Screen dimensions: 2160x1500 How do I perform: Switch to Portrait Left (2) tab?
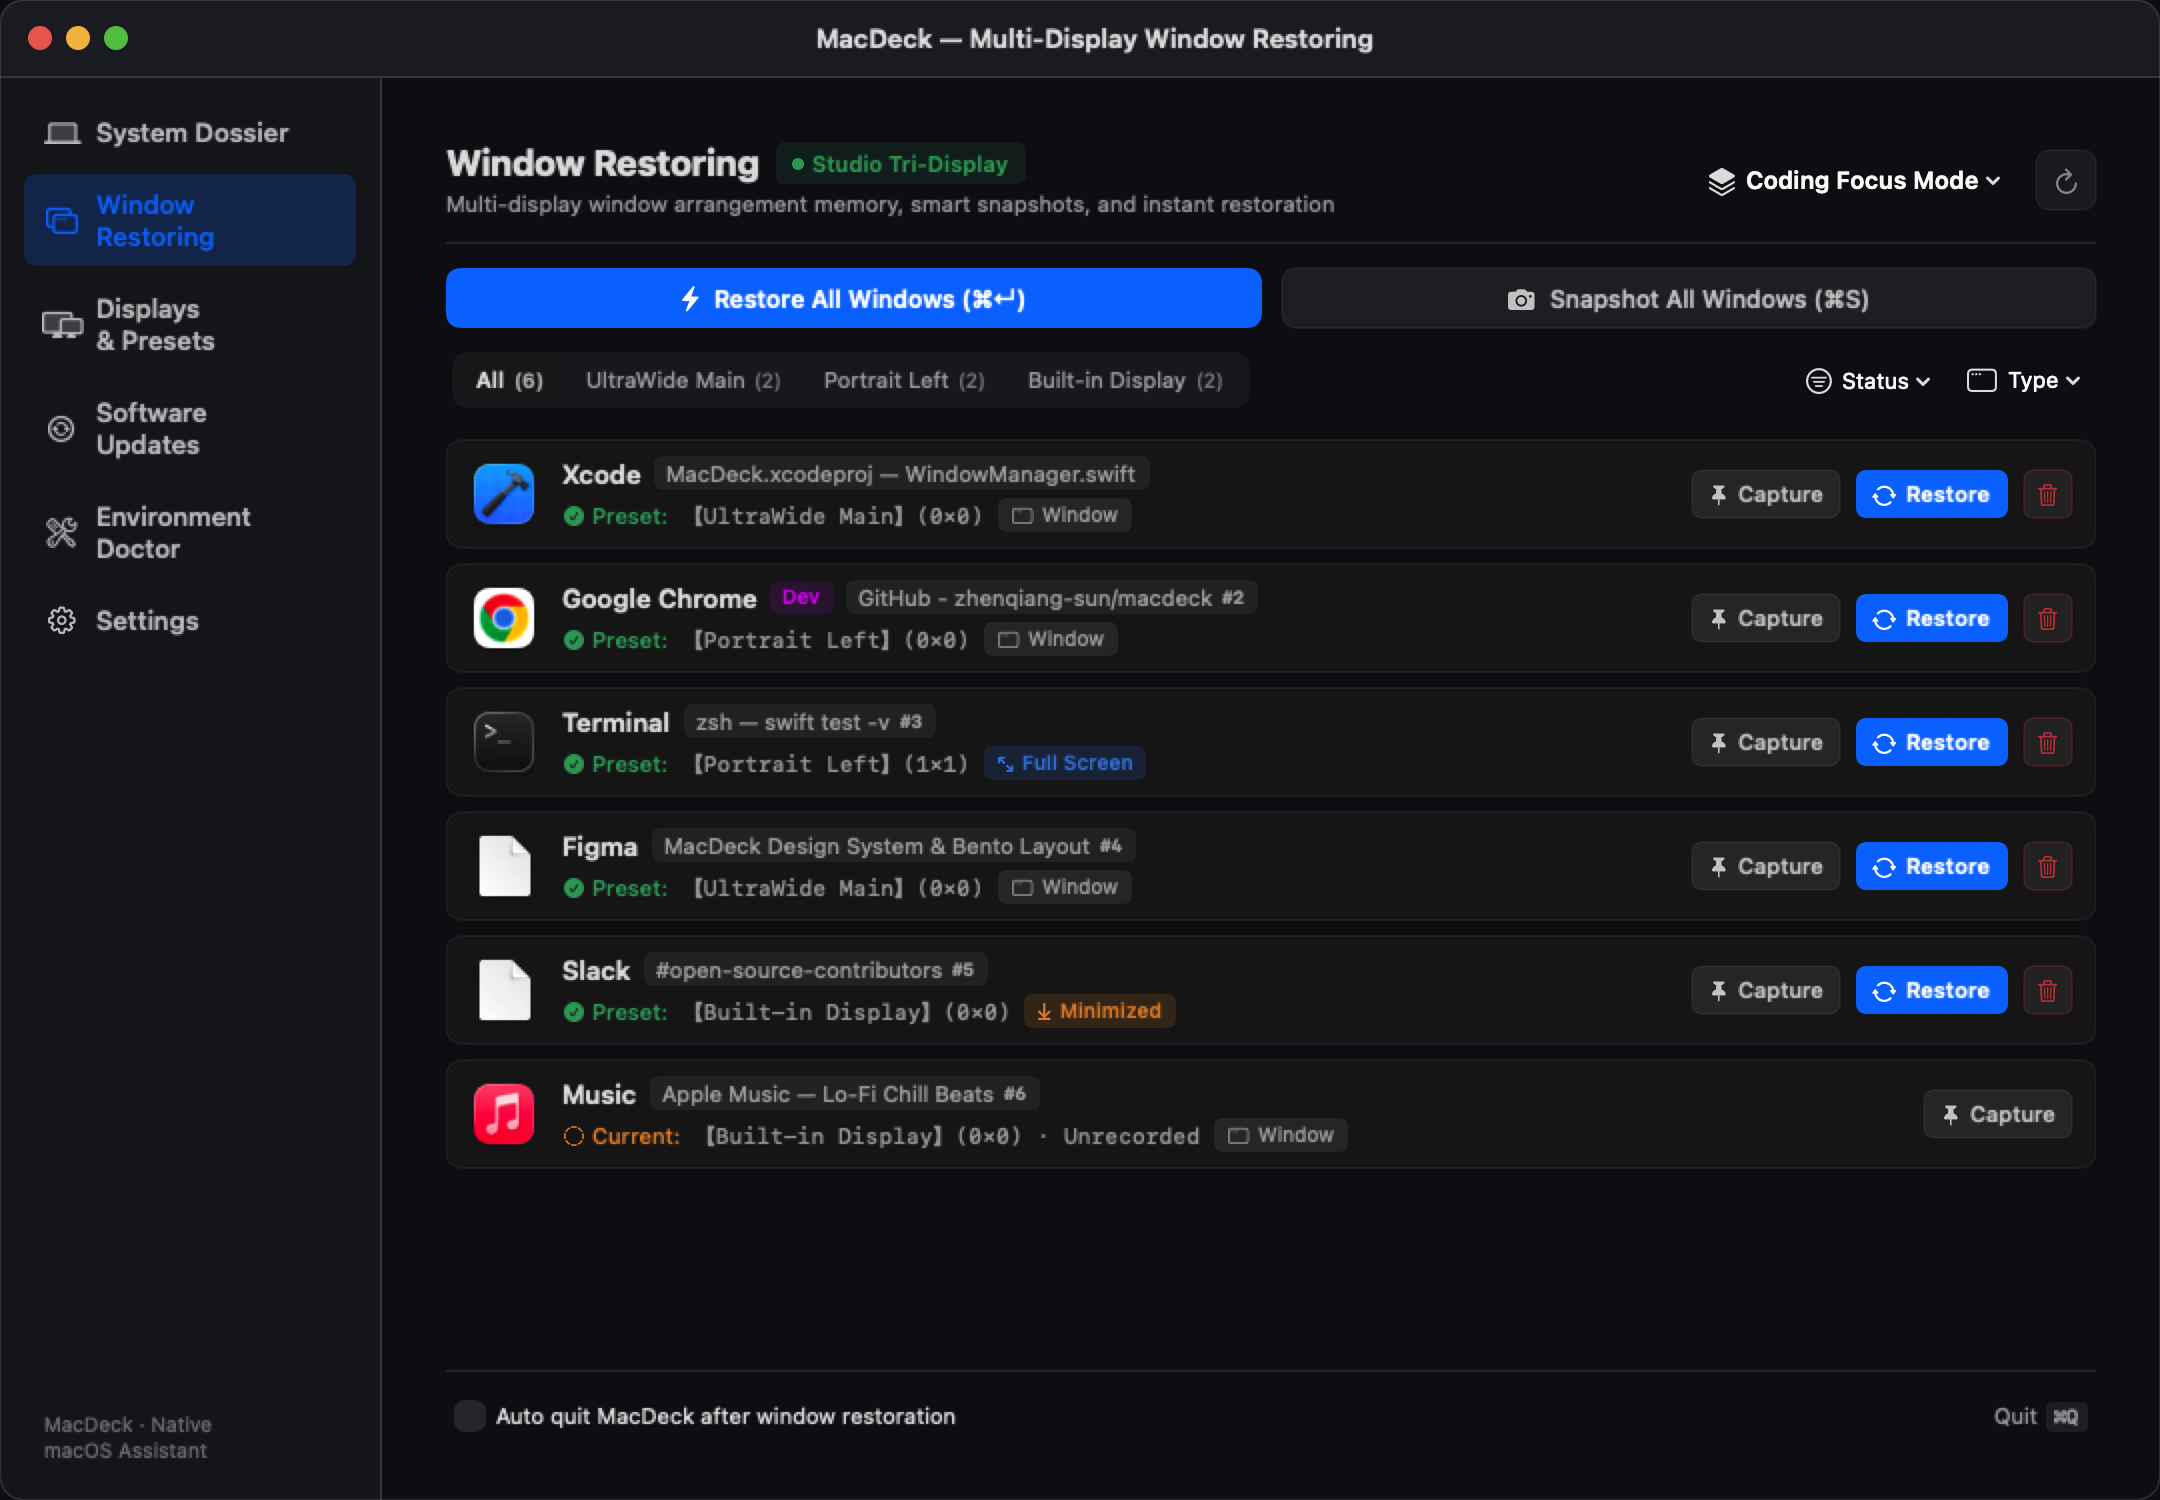pos(904,380)
